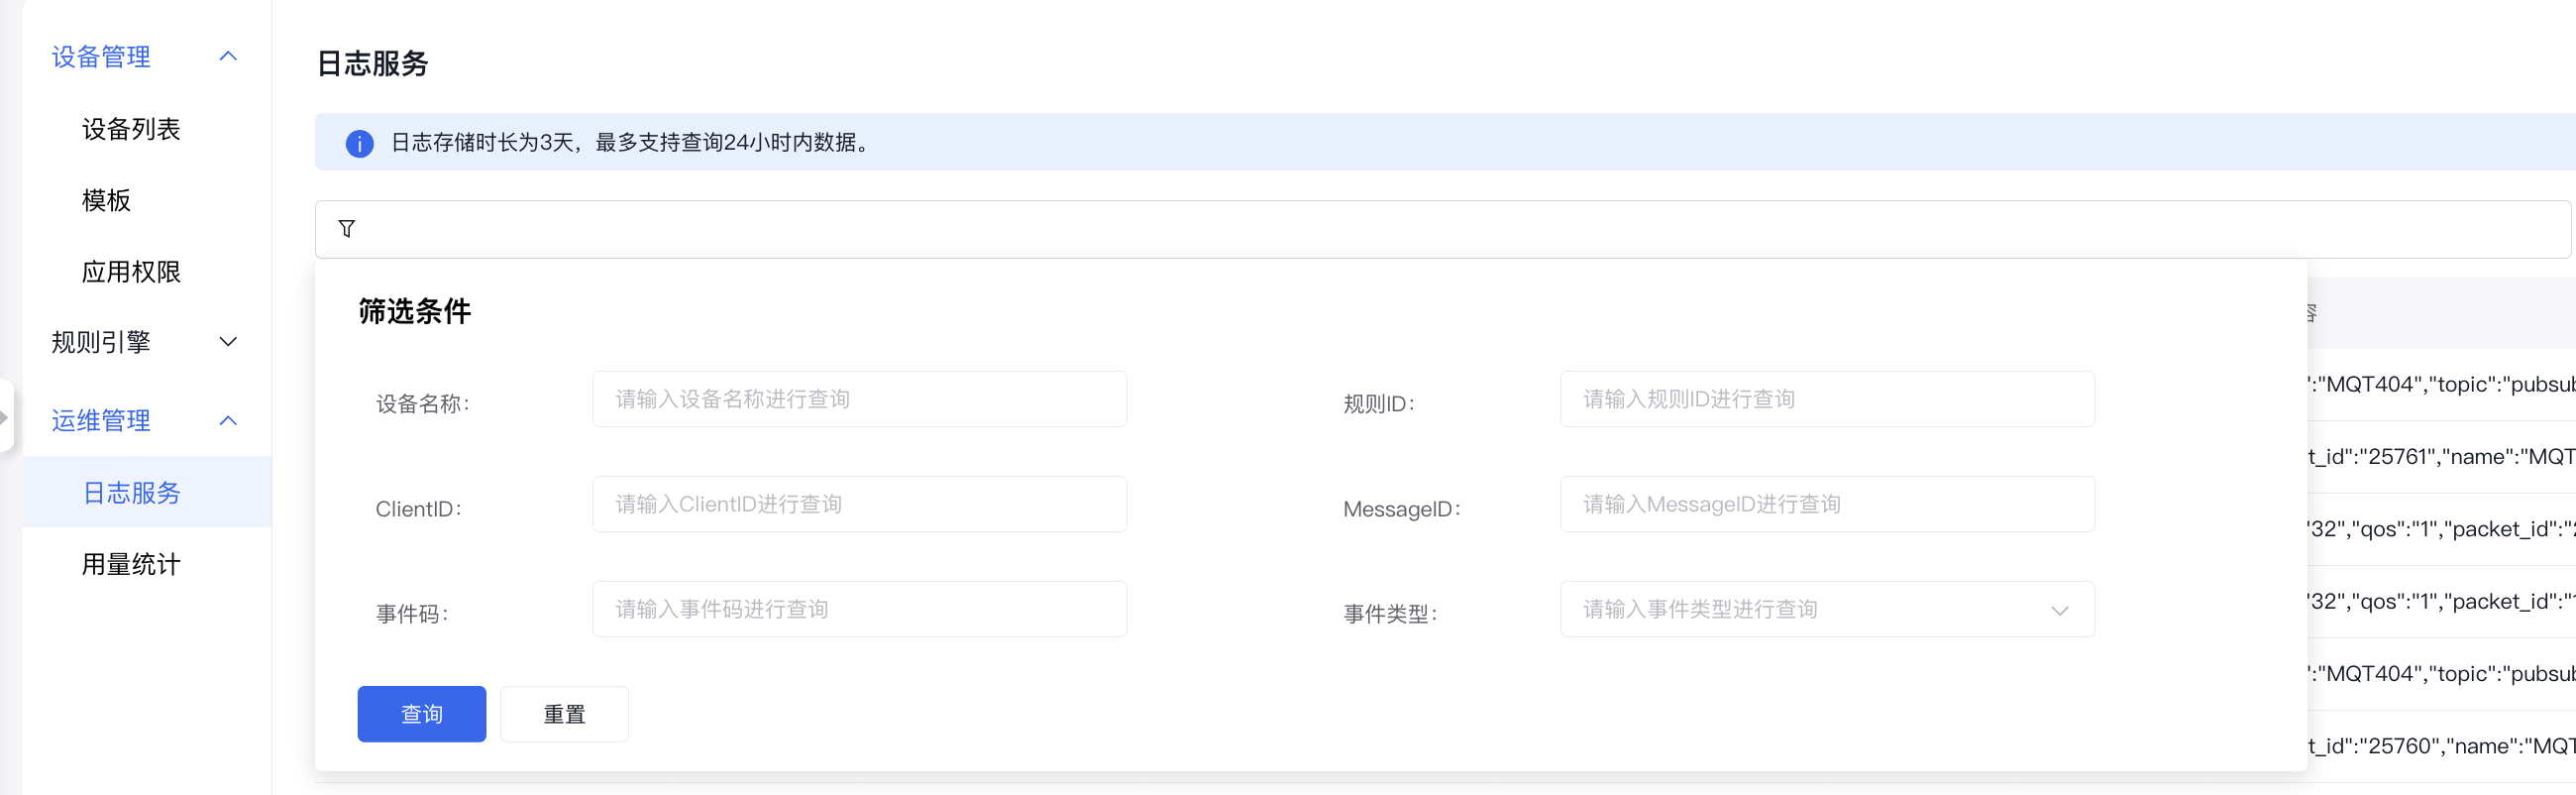2576x795 pixels.
Task: Focus the 事件码 input field
Action: pyautogui.click(x=859, y=609)
